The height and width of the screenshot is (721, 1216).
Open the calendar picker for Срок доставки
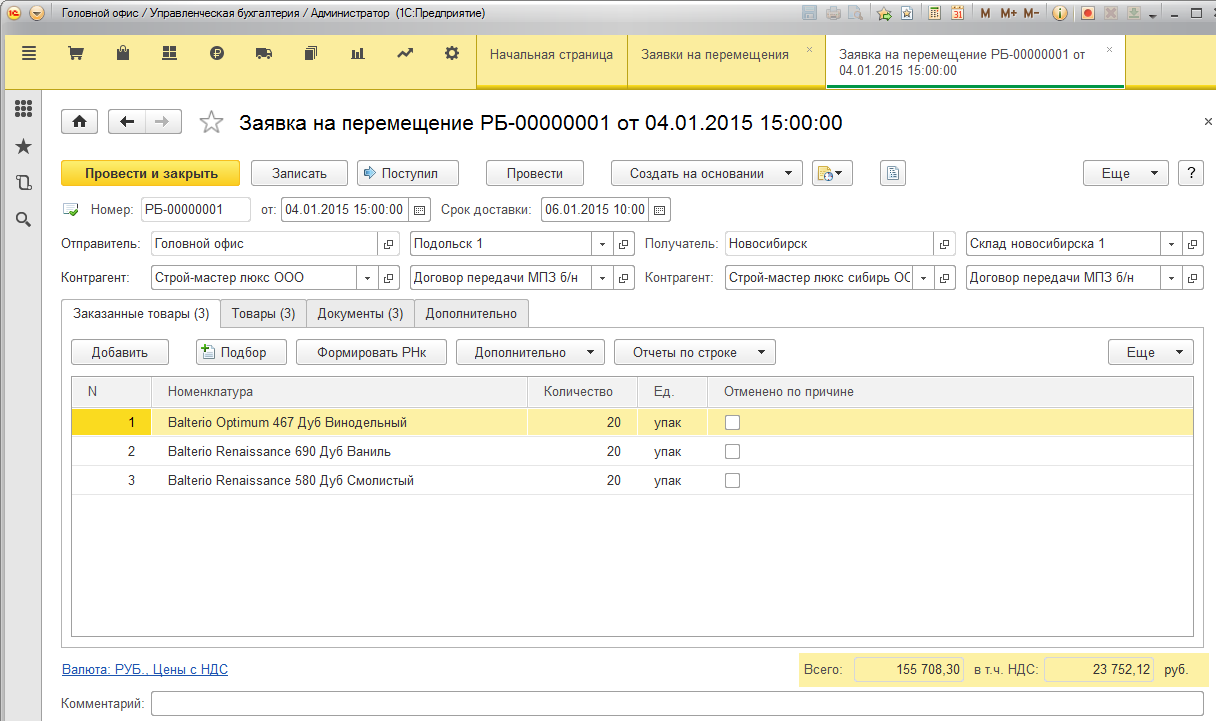pos(660,210)
